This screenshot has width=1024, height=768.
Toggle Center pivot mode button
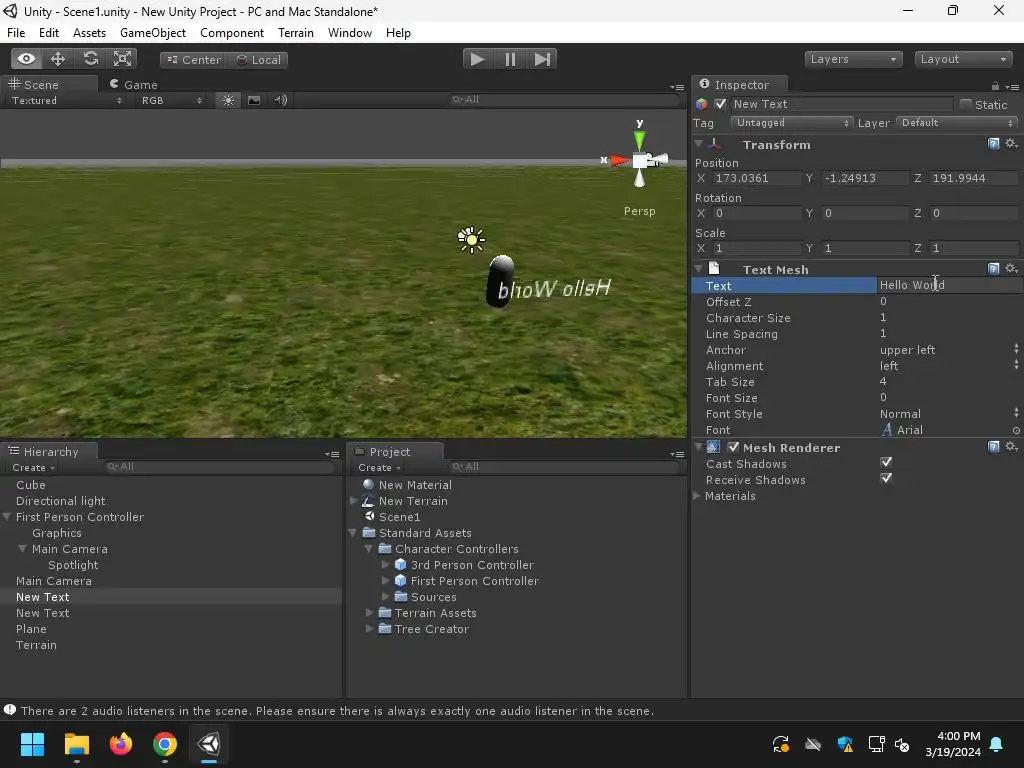tap(194, 60)
